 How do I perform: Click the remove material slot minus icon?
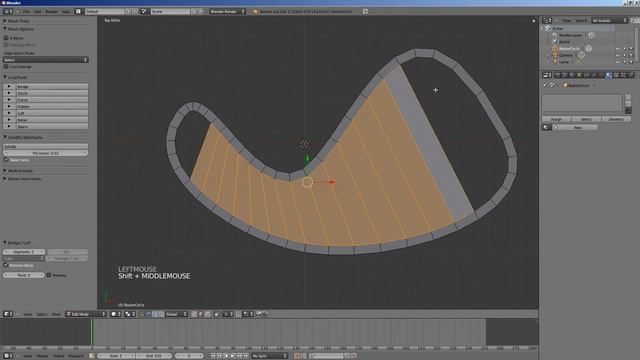tap(628, 104)
